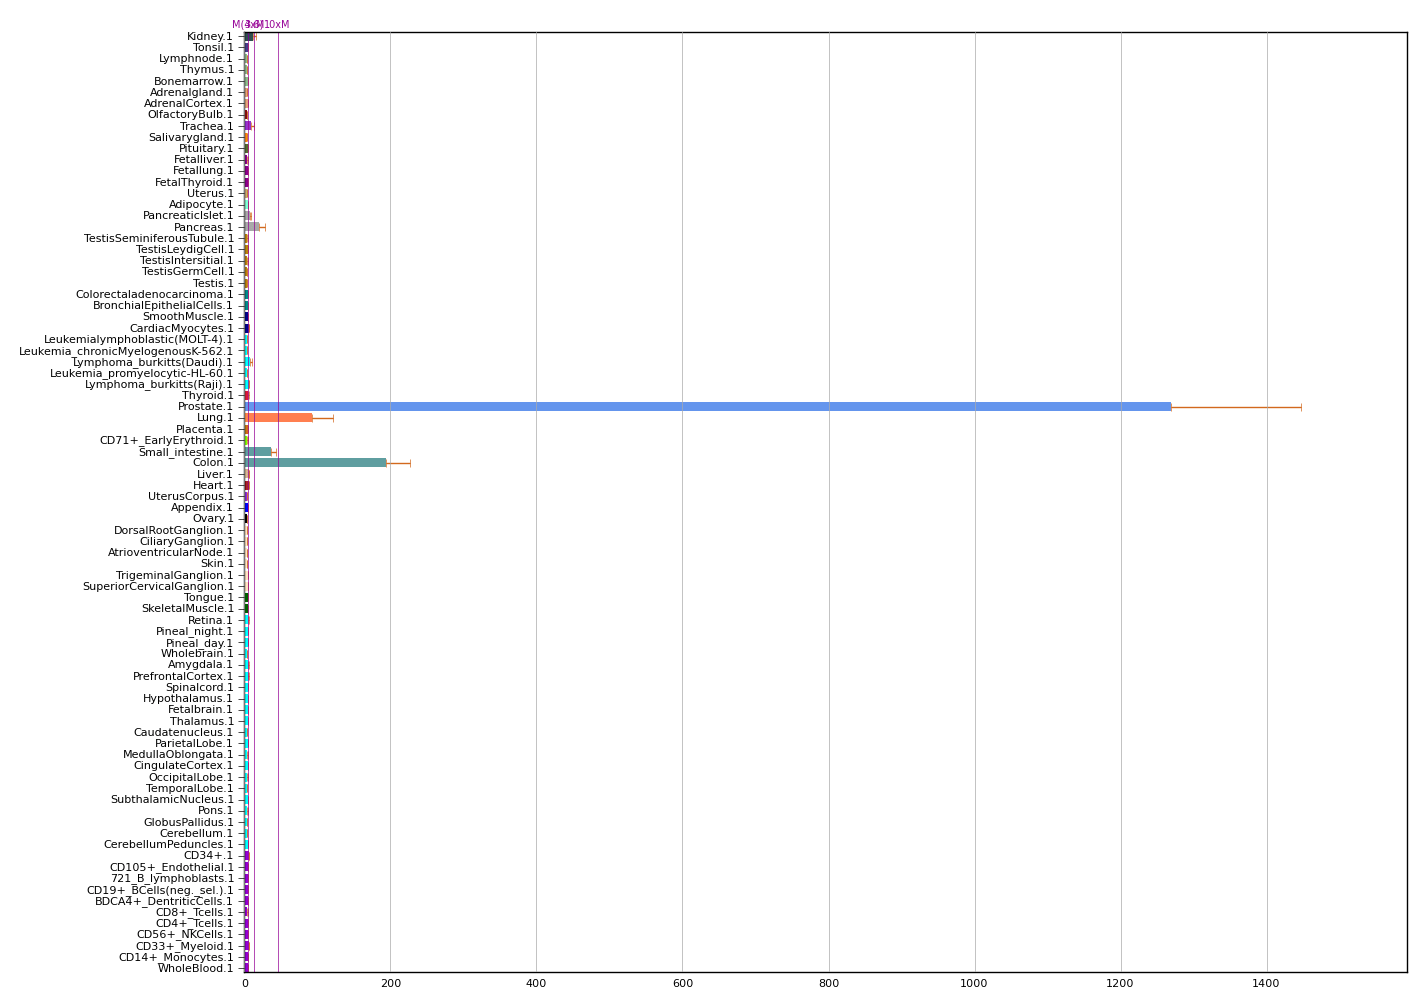1426x1008 pixels.
Task: Click the Colorectaladenocarcinoma.1 label
Action: click(x=154, y=295)
